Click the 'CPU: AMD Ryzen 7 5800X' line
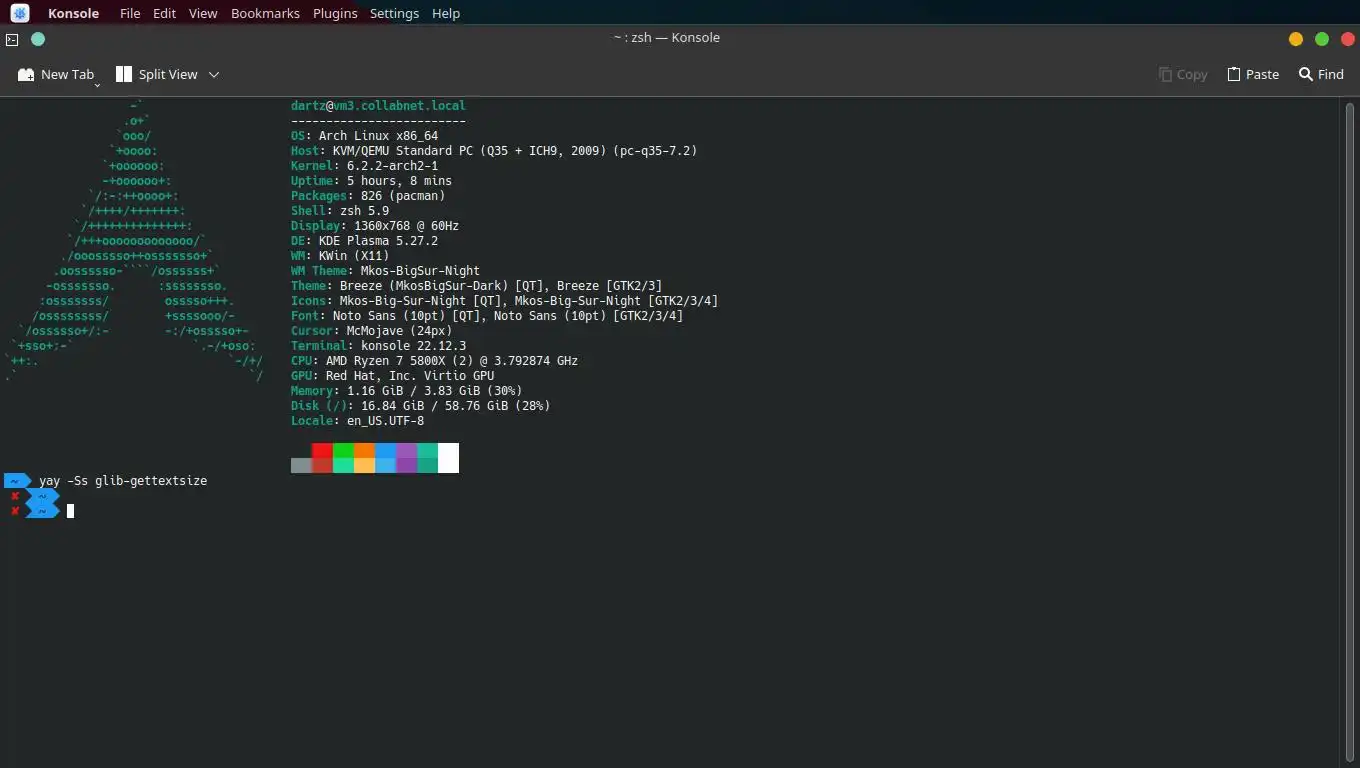 [434, 361]
